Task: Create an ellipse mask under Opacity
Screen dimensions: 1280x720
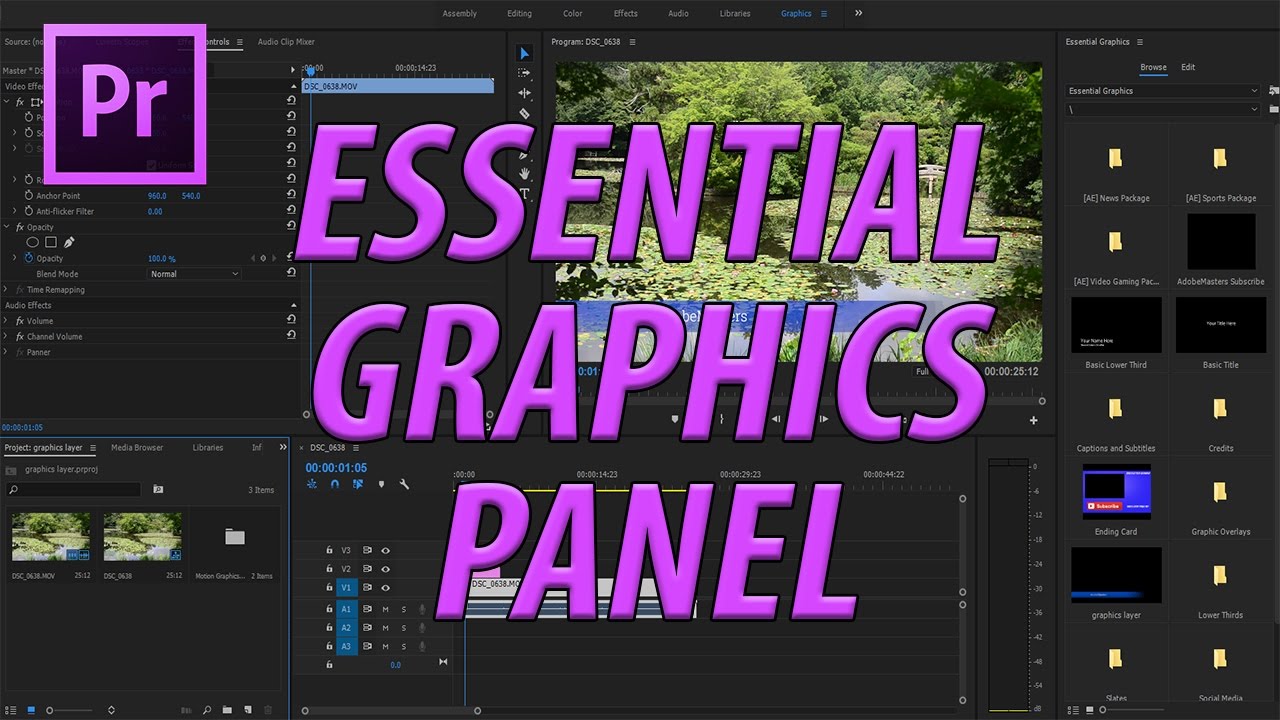Action: click(x=33, y=242)
